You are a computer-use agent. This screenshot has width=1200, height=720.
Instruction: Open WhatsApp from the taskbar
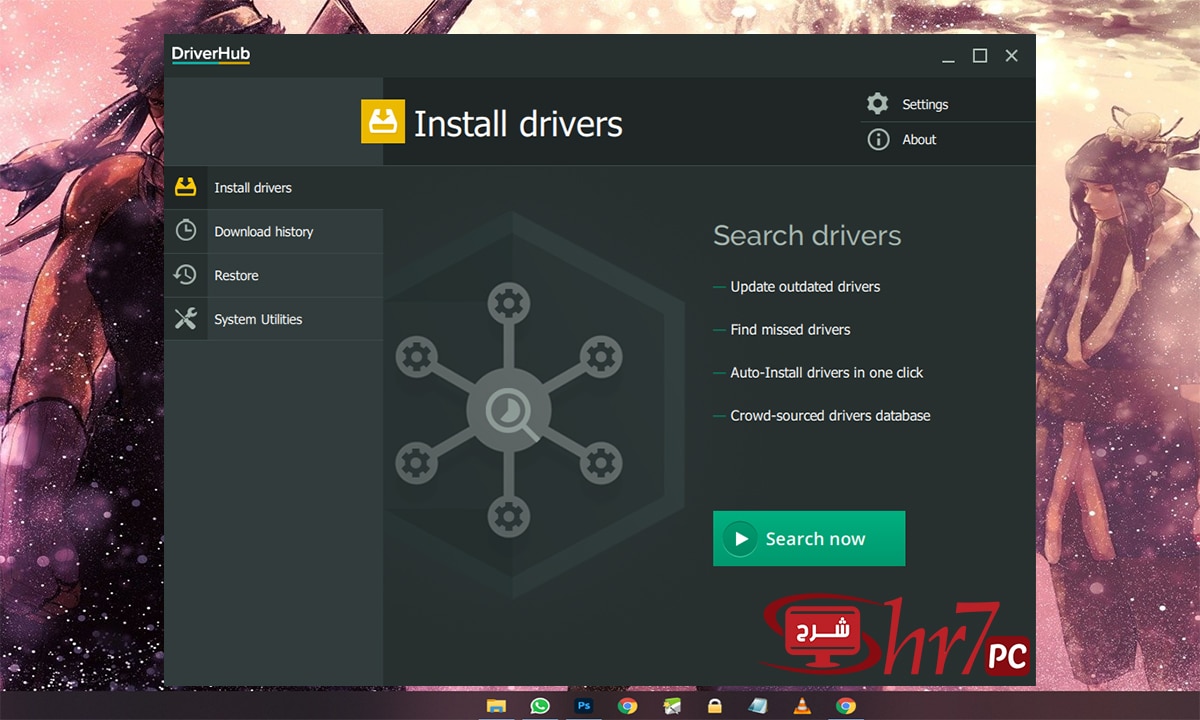pyautogui.click(x=540, y=705)
